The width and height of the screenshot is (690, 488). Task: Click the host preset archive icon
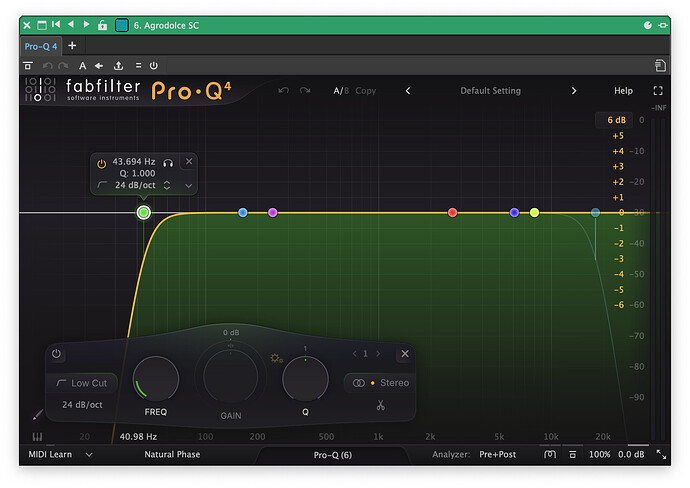28,66
